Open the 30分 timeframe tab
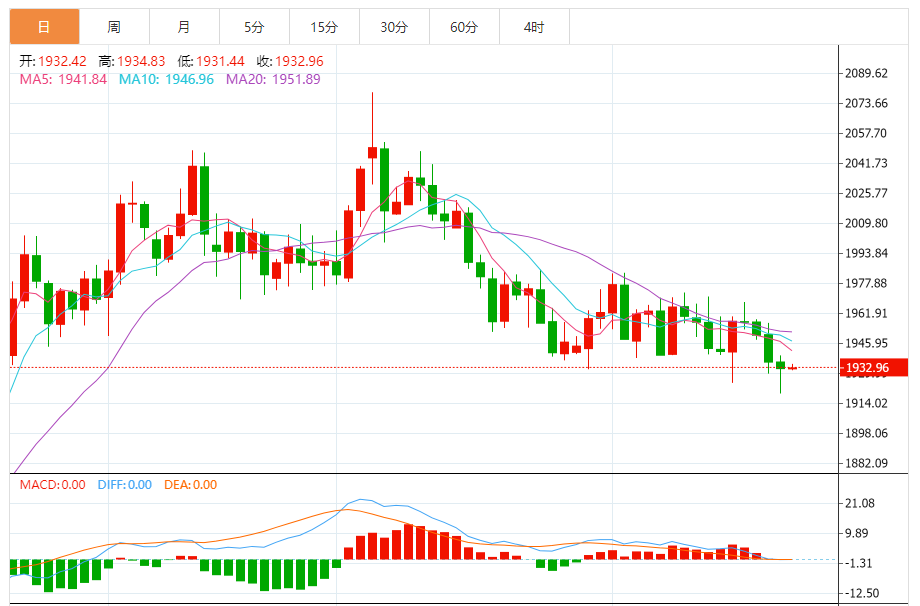Viewport: 920px width, 606px height. pos(394,27)
